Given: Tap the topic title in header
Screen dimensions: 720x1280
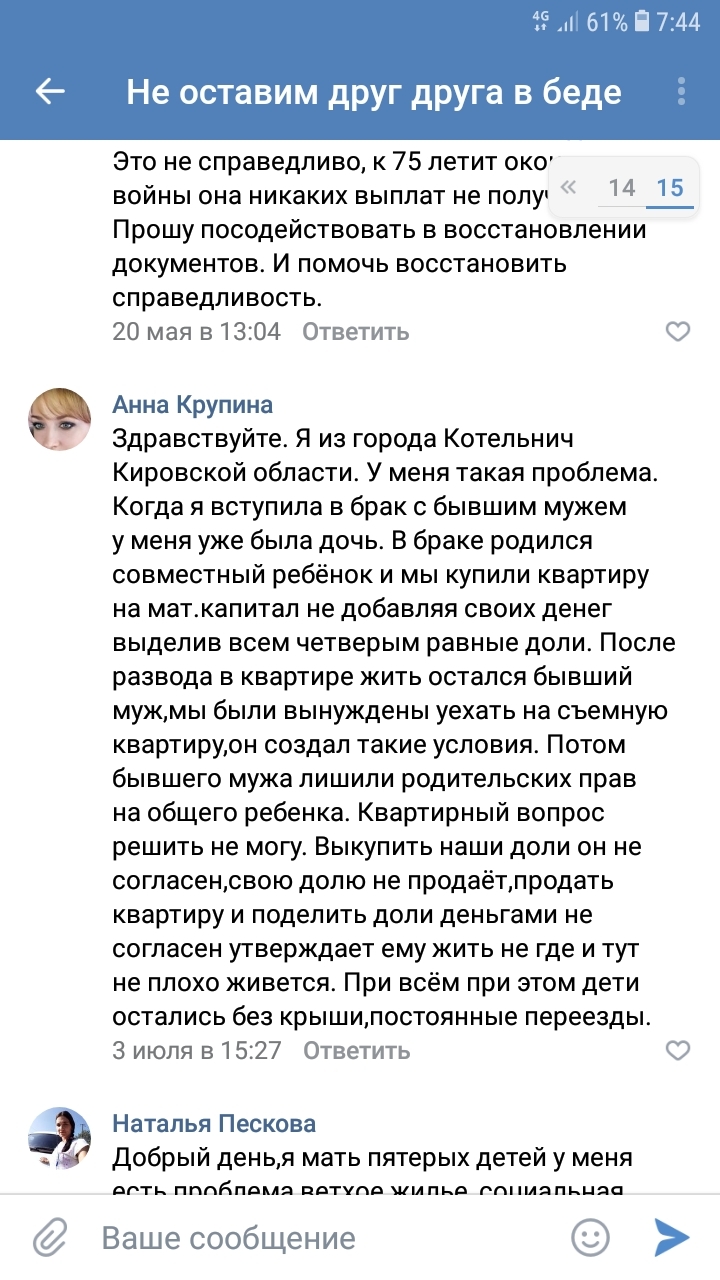Looking at the screenshot, I should [374, 93].
